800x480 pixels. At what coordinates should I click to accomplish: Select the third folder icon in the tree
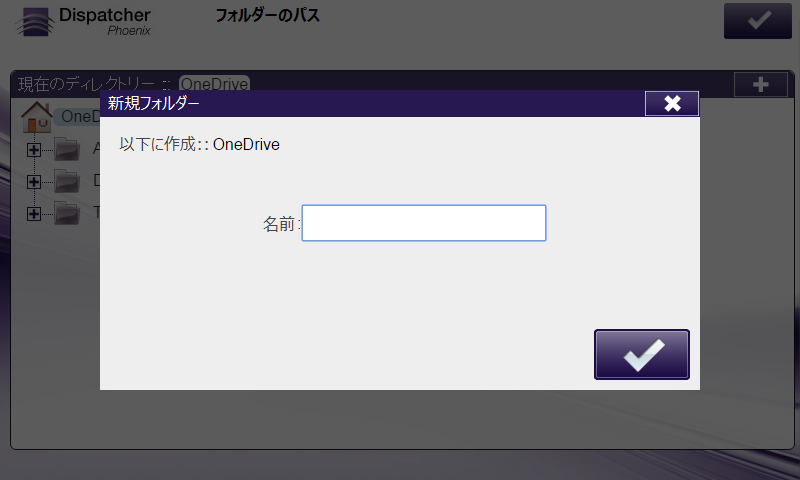coord(67,213)
